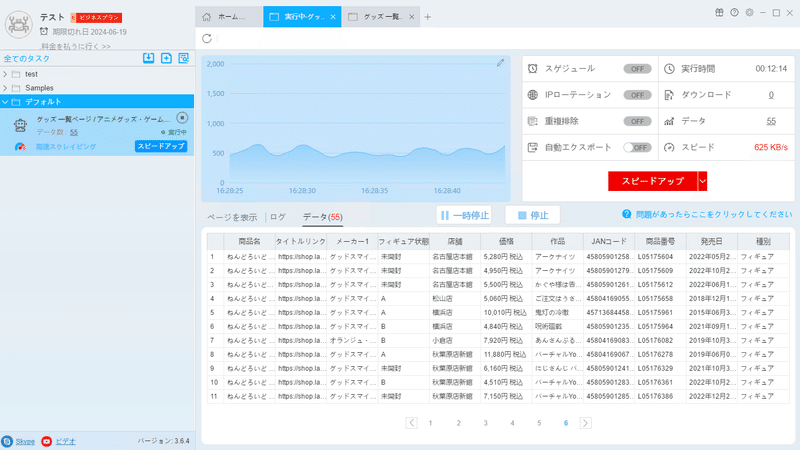Viewport: 800px width, 450px height.
Task: Click the blue スピードアップ button in sidebar
Action: 161,146
